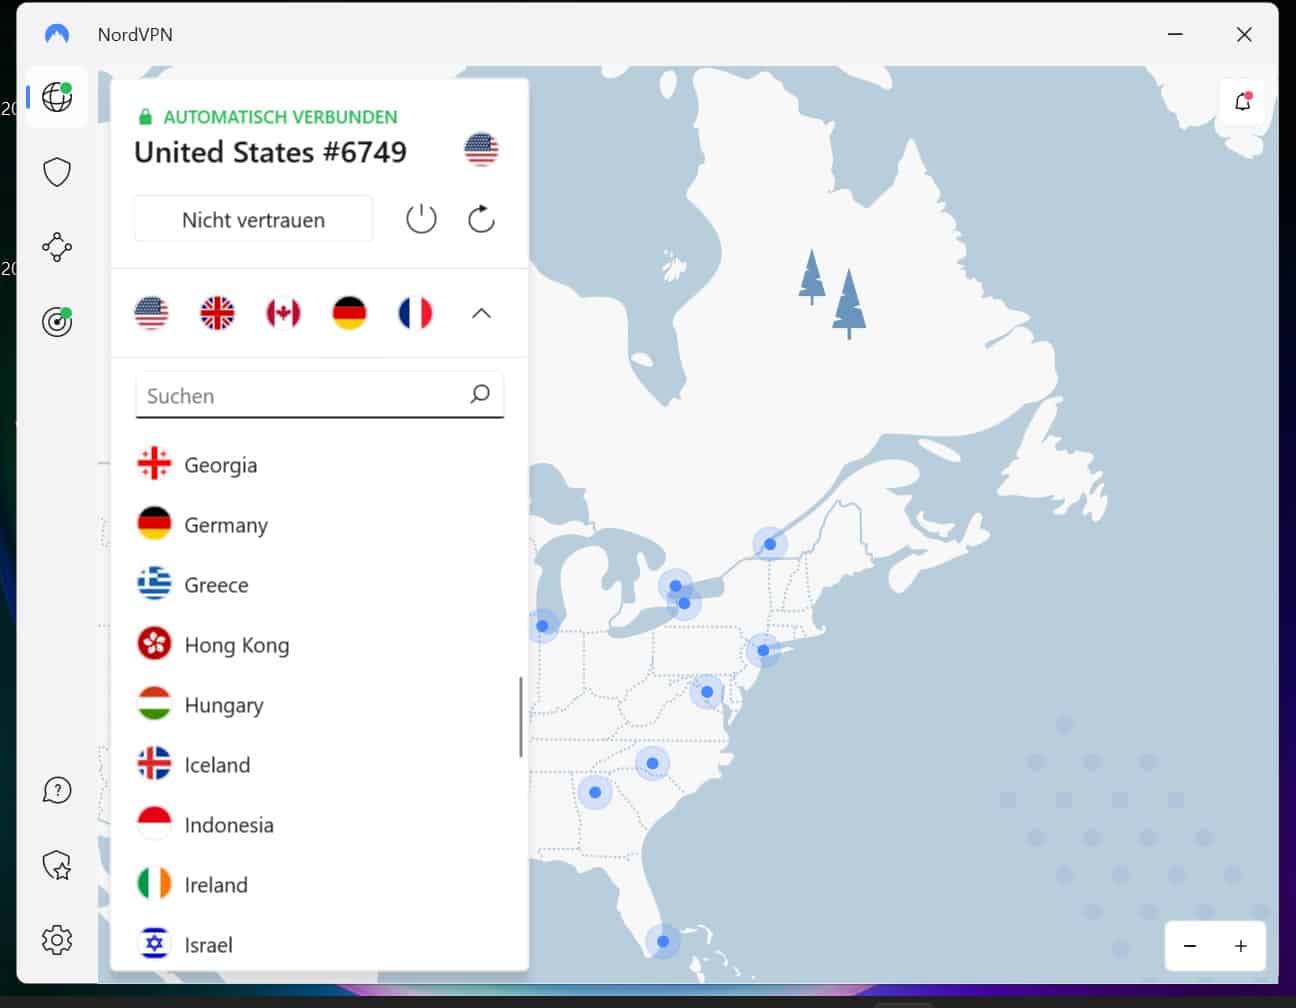Click the Chicago server dot on the map
The height and width of the screenshot is (1008, 1296).
(x=542, y=626)
